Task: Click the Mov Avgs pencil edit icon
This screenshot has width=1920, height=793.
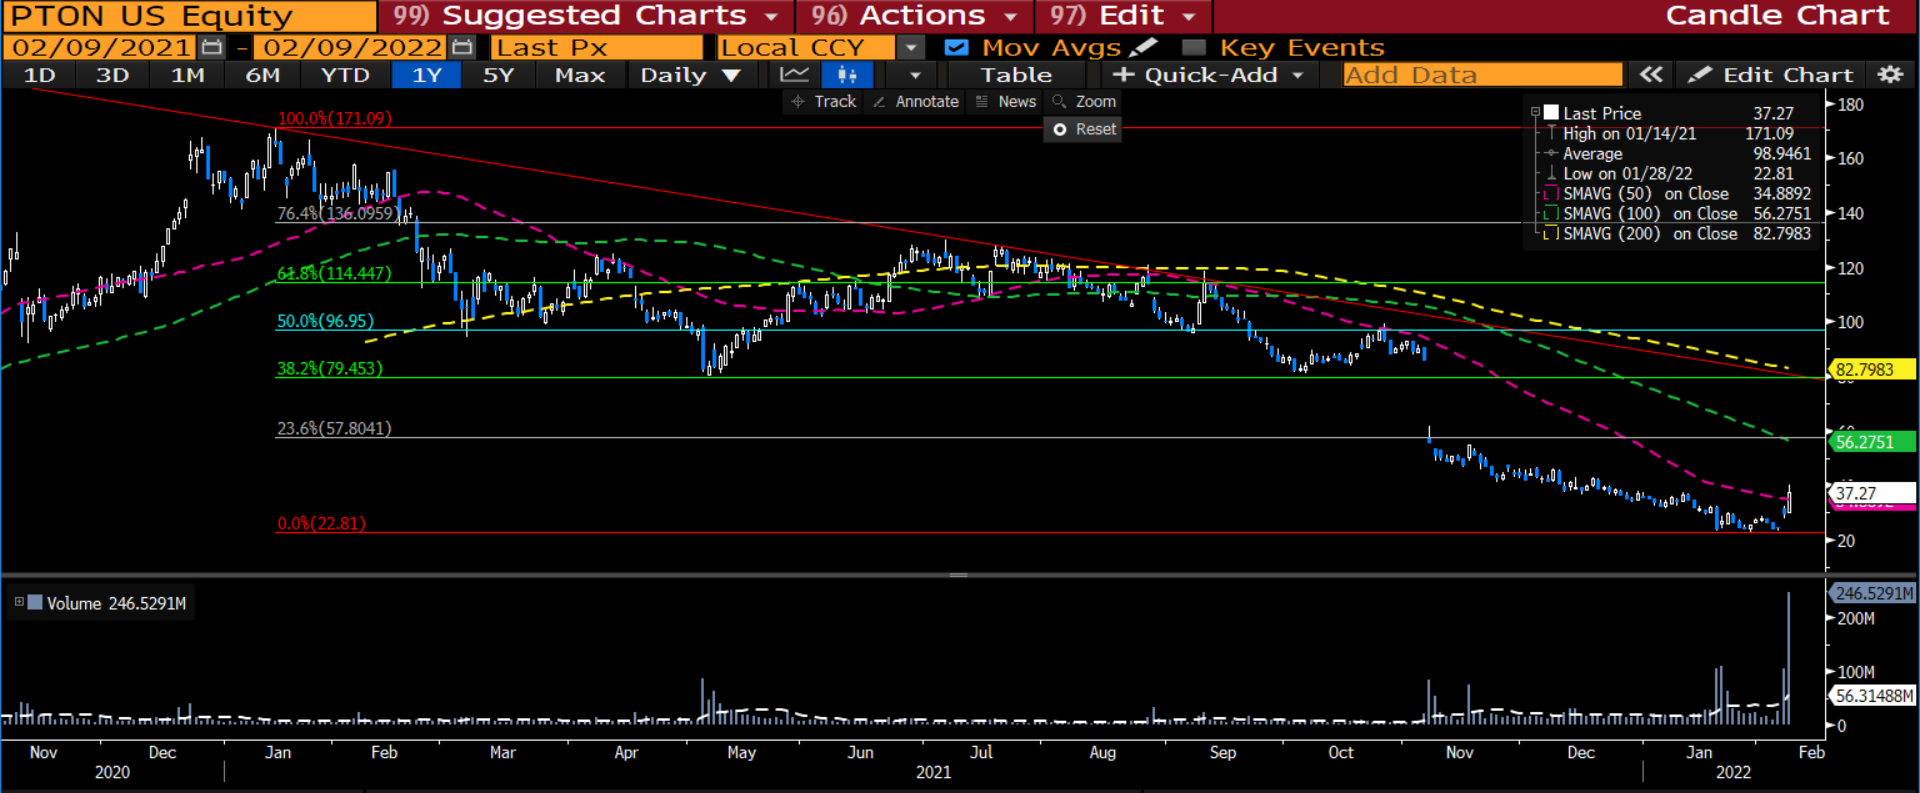Action: tap(1143, 47)
